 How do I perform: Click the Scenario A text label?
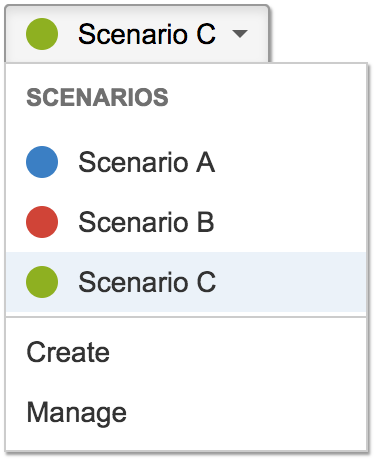[147, 162]
